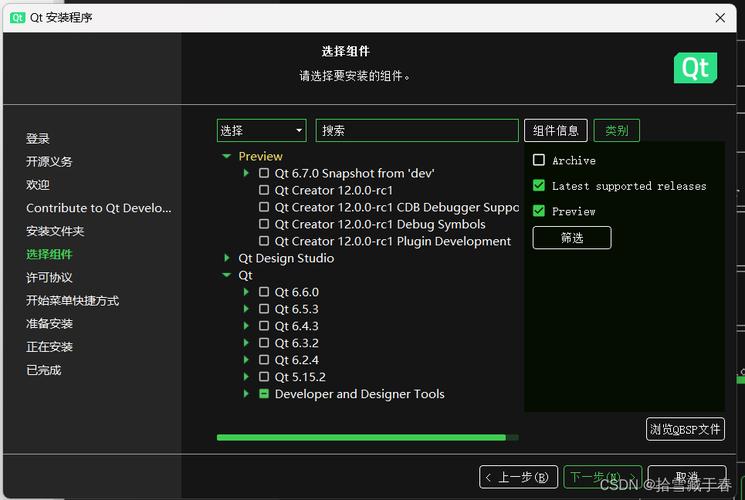Toggle the Developer and Designer Tools checkbox
745x500 pixels.
pos(264,394)
